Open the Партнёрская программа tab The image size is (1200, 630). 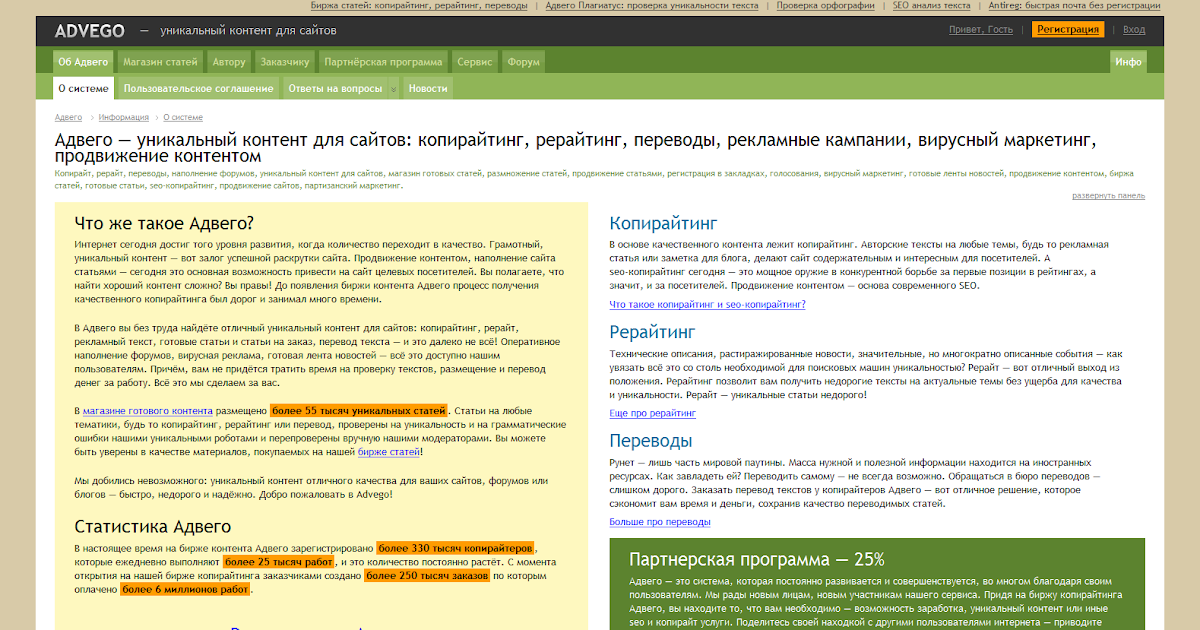click(x=384, y=62)
